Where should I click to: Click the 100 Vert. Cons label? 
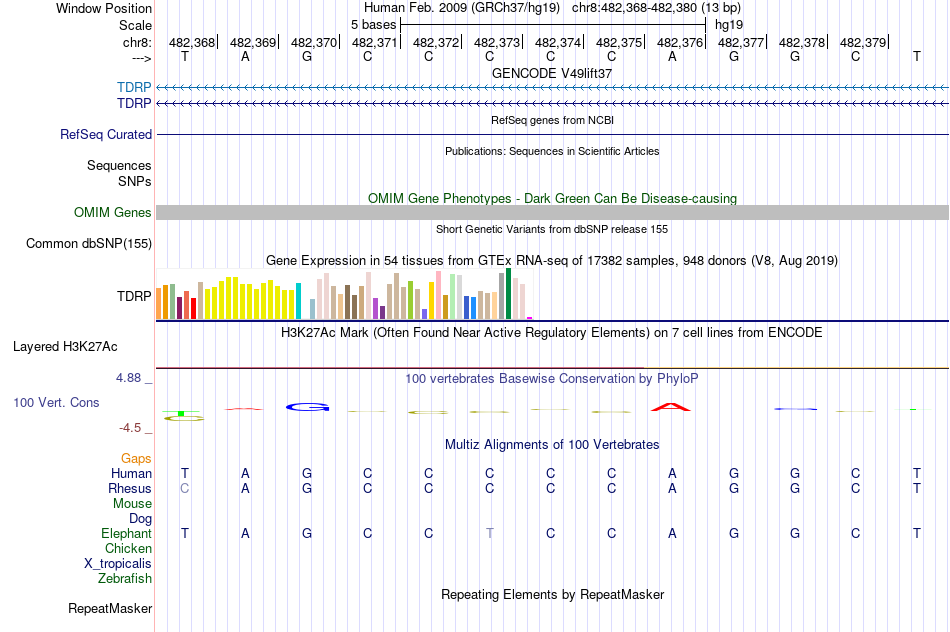coord(56,402)
